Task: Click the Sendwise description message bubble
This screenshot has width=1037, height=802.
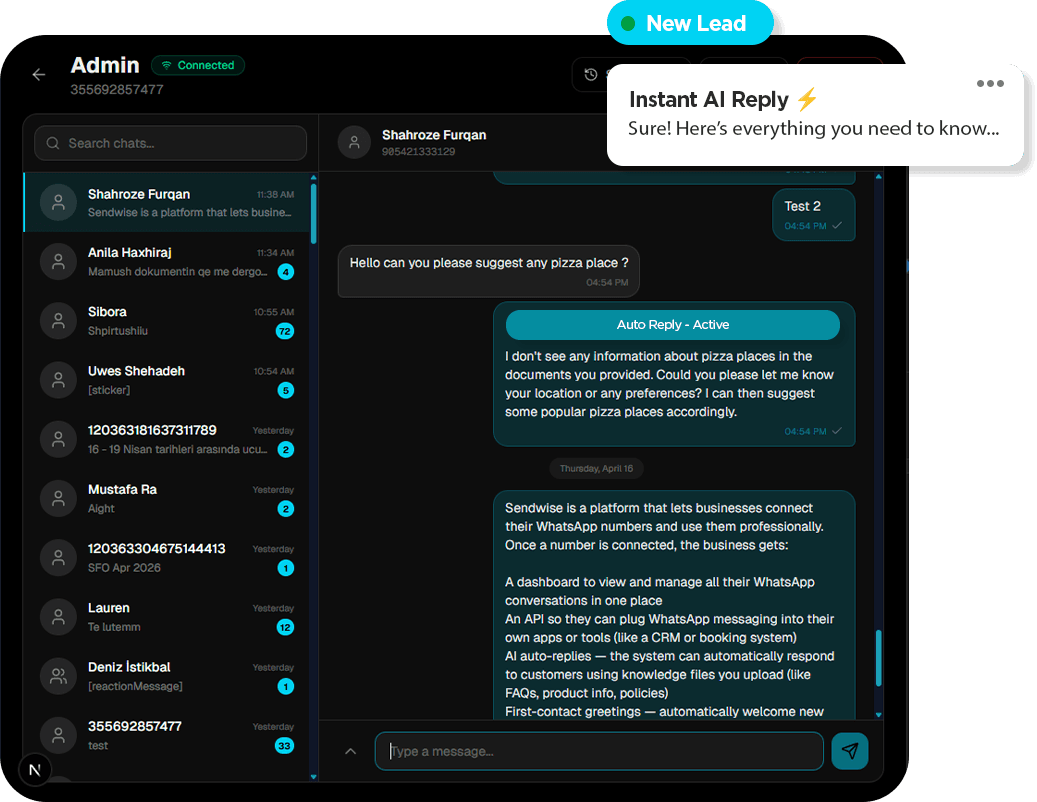Action: click(674, 605)
